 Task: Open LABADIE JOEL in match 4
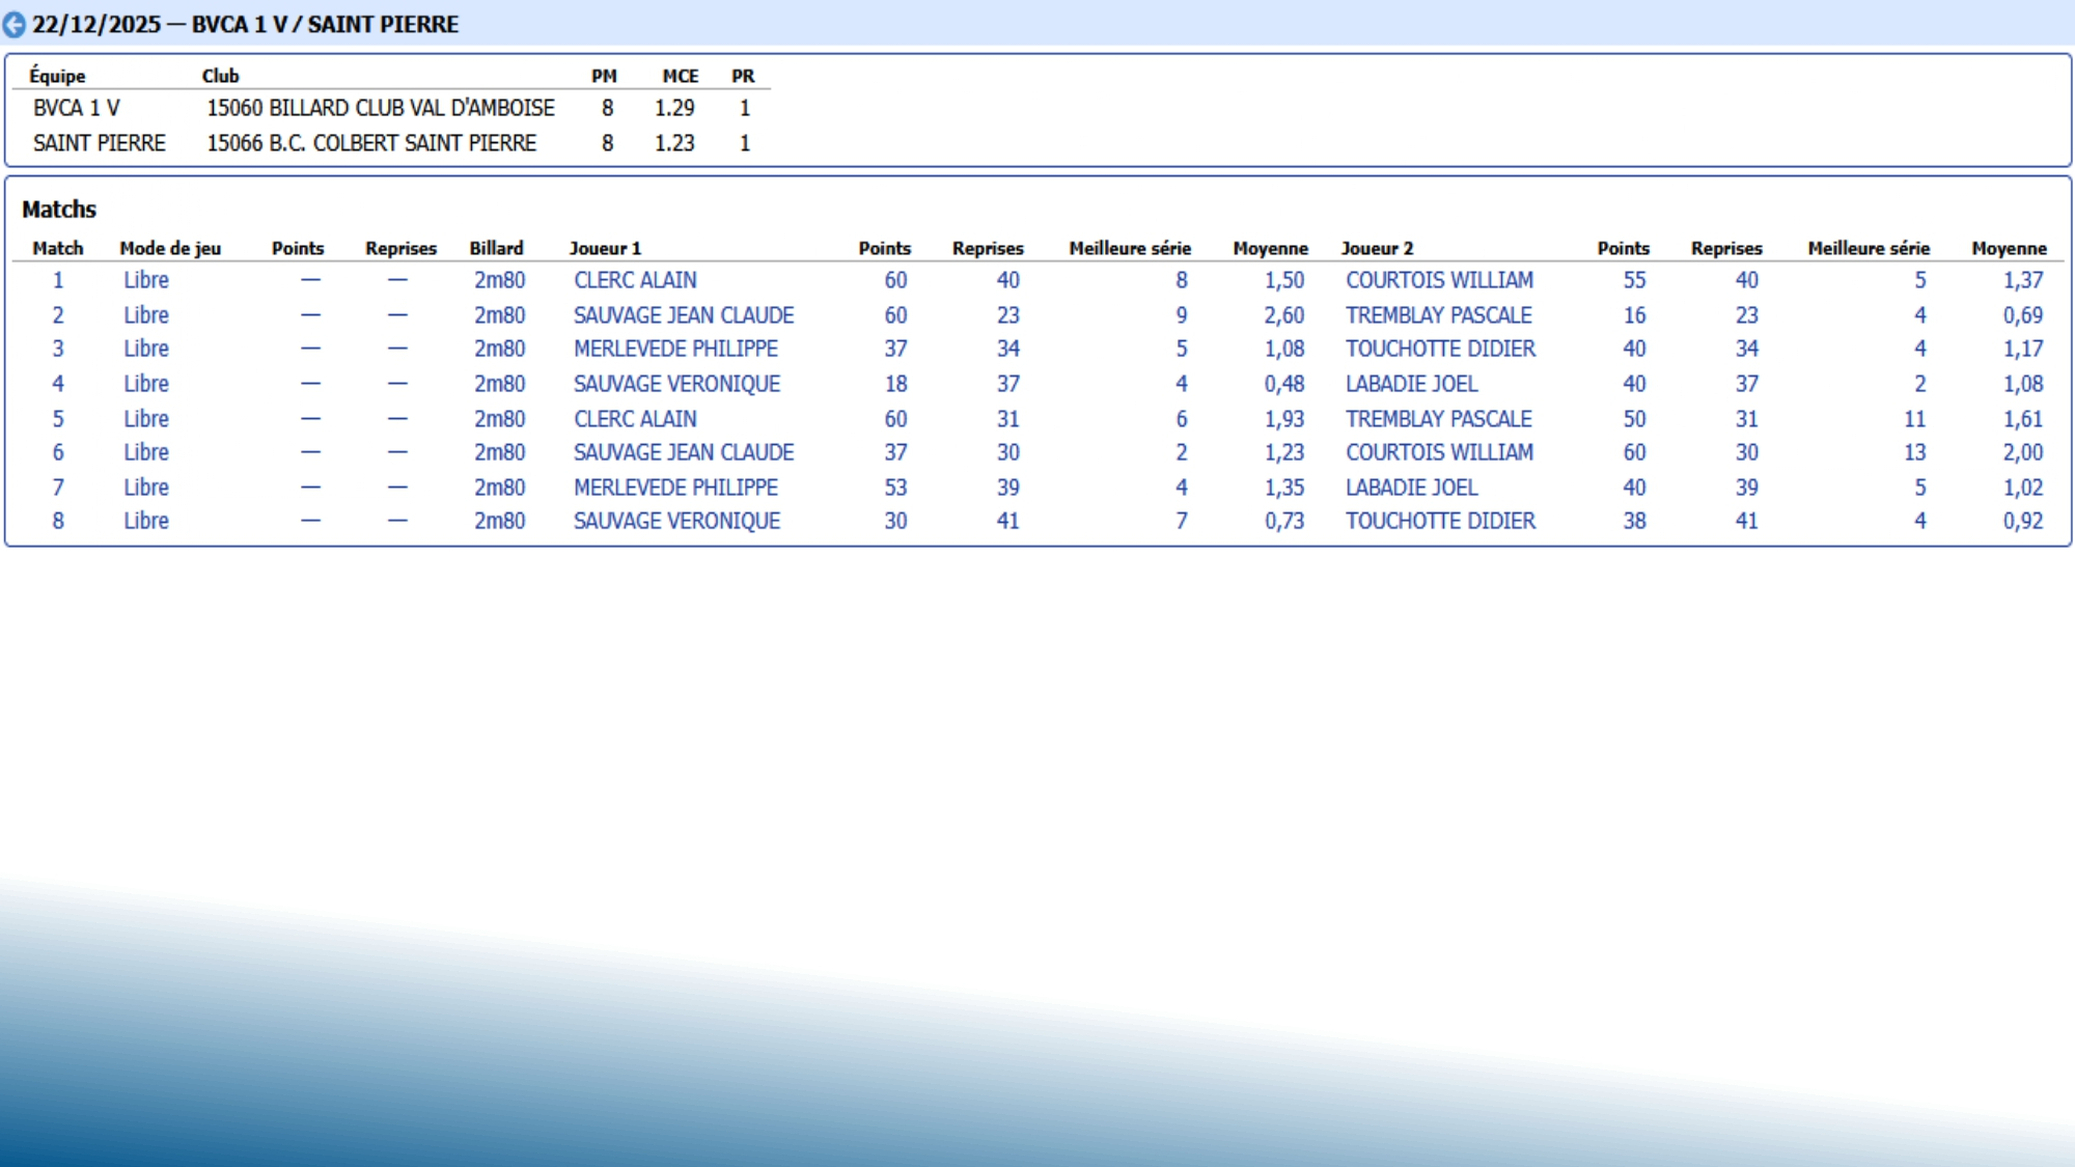[1410, 384]
